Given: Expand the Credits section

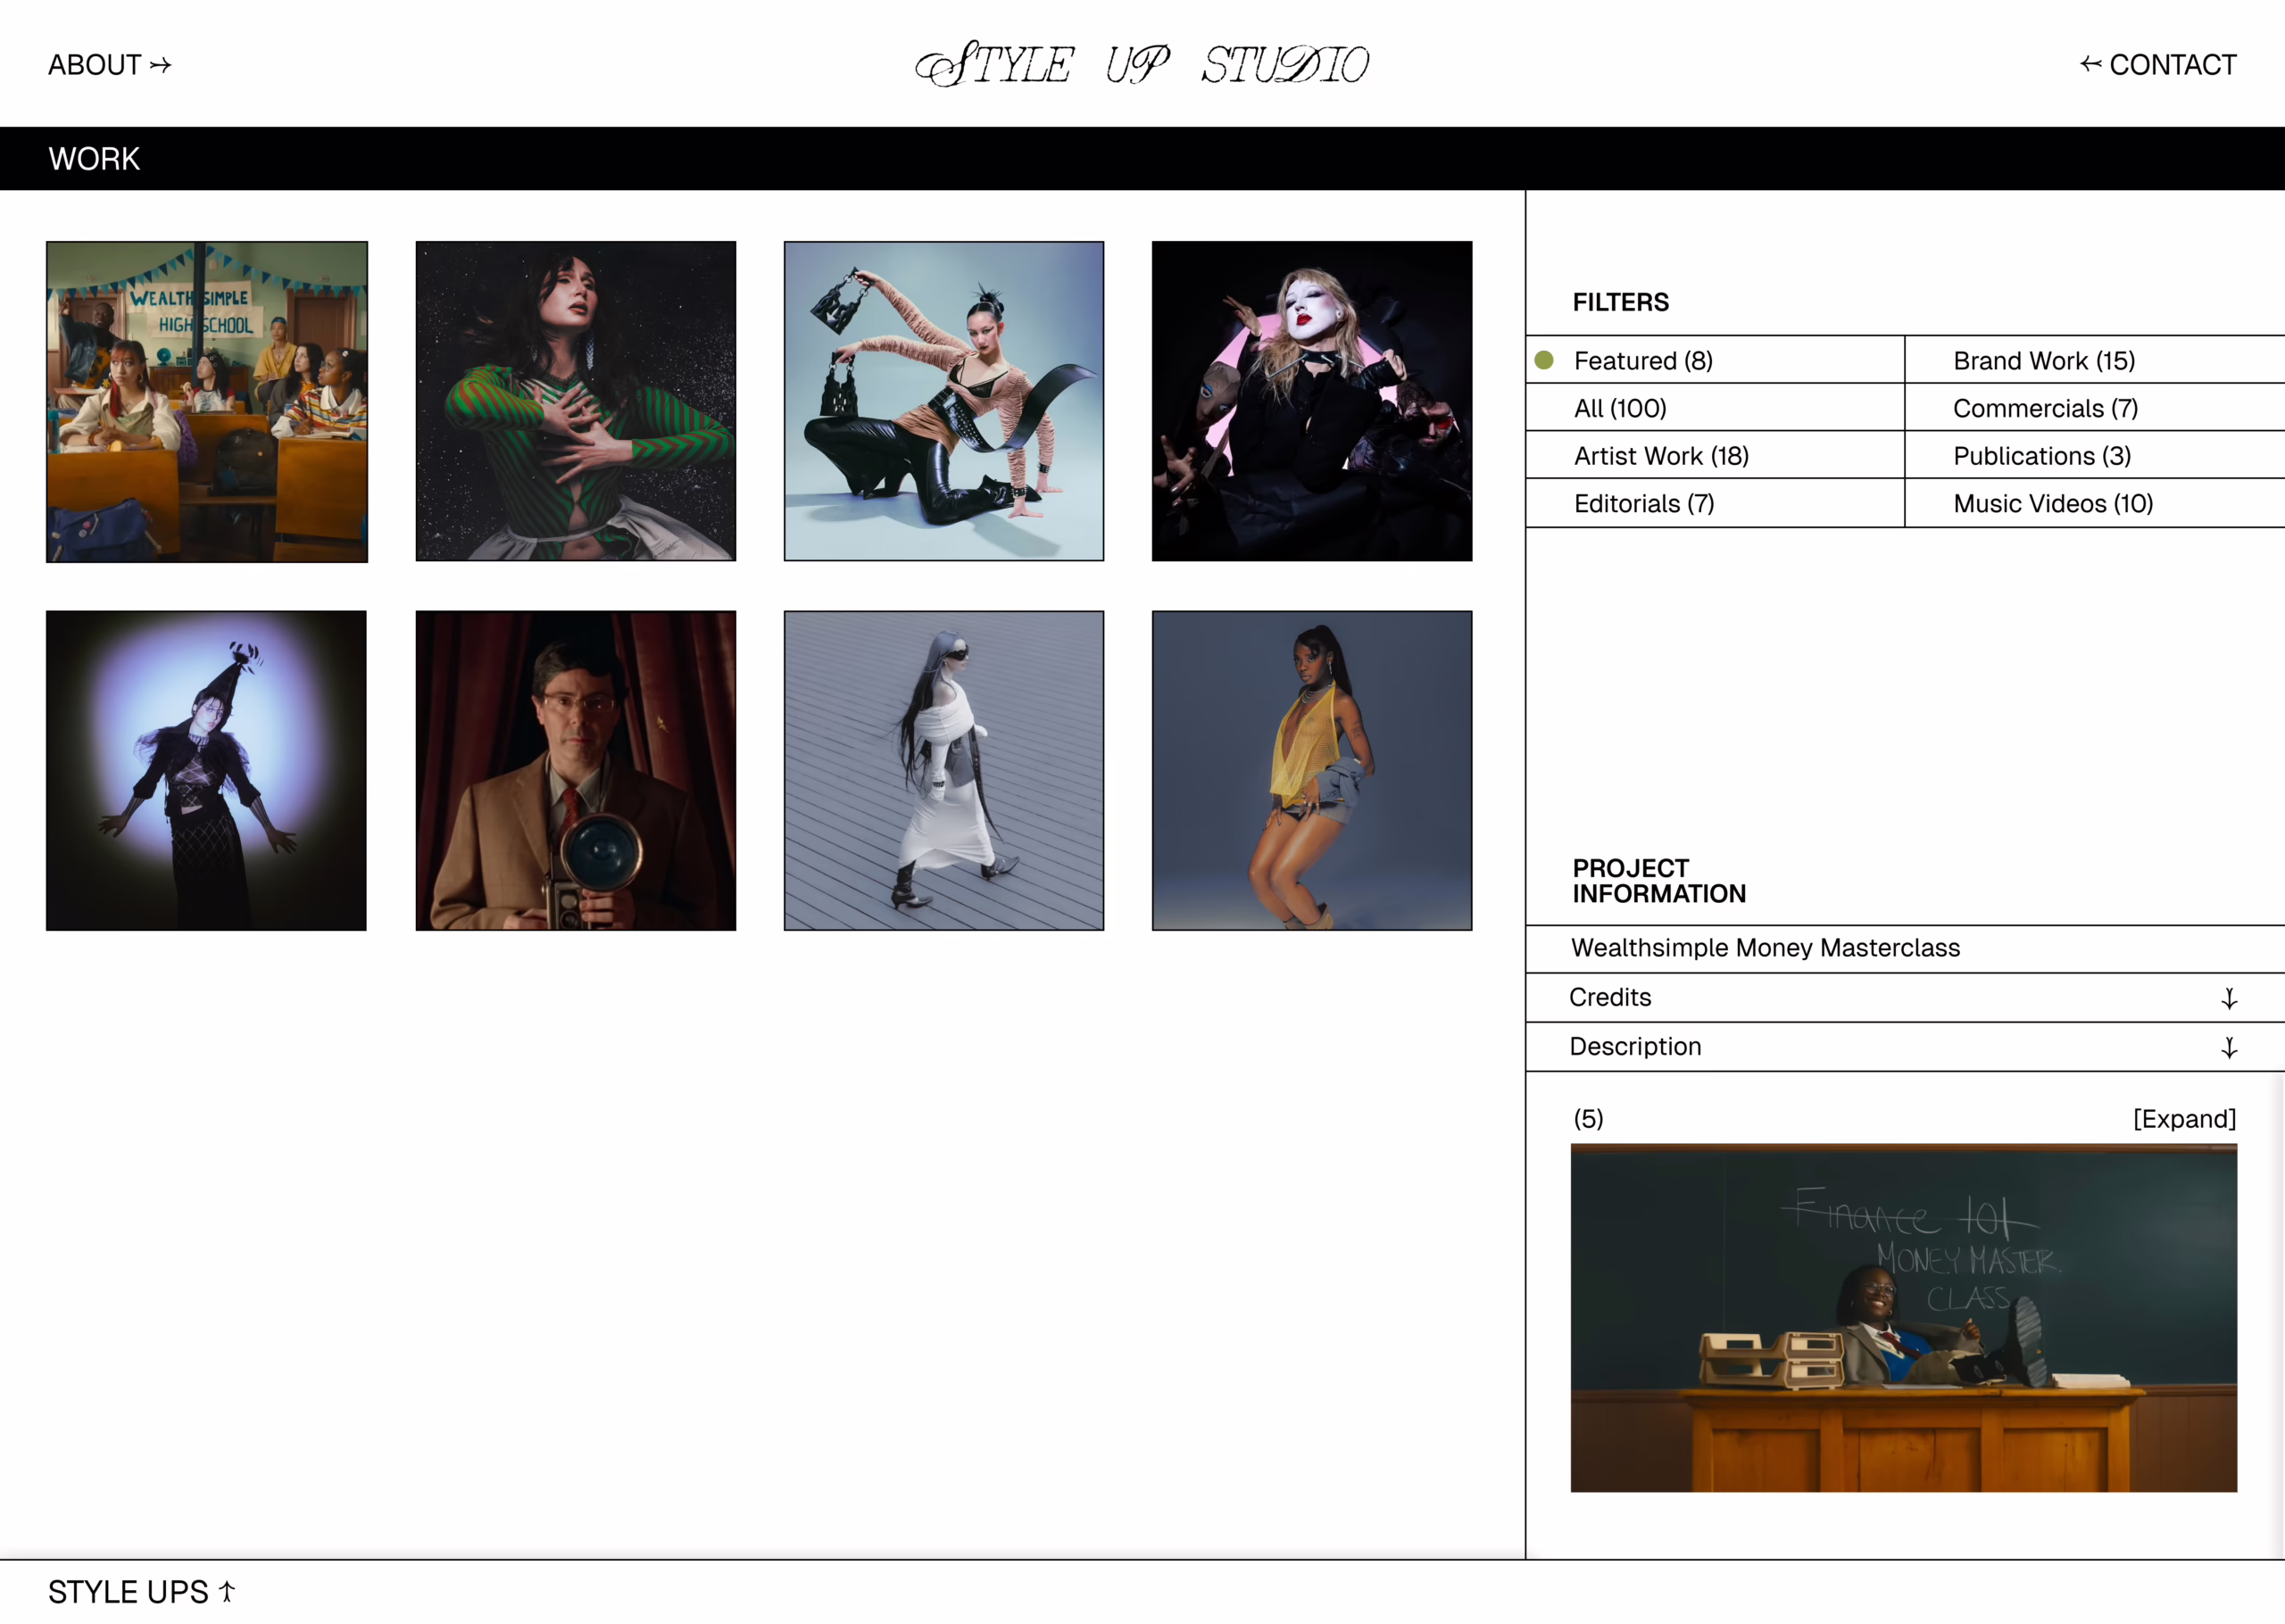Looking at the screenshot, I should coord(1610,997).
